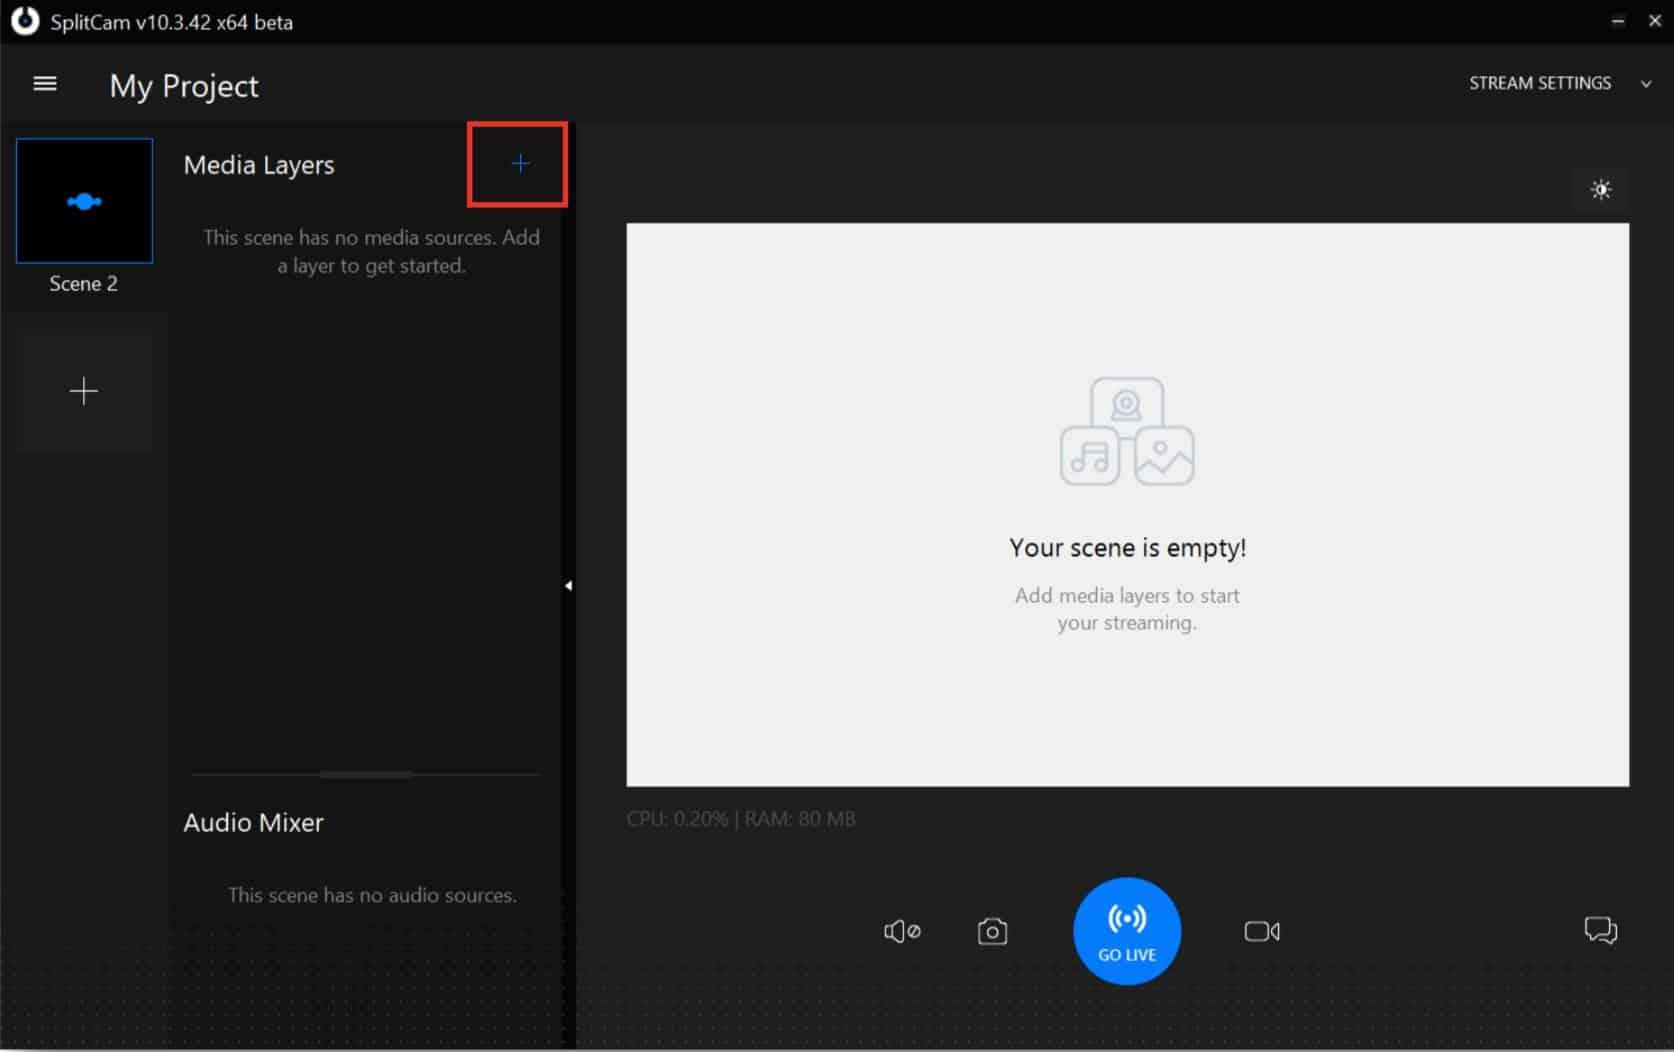This screenshot has height=1052, width=1674.
Task: Add a new media layer
Action: [519, 164]
